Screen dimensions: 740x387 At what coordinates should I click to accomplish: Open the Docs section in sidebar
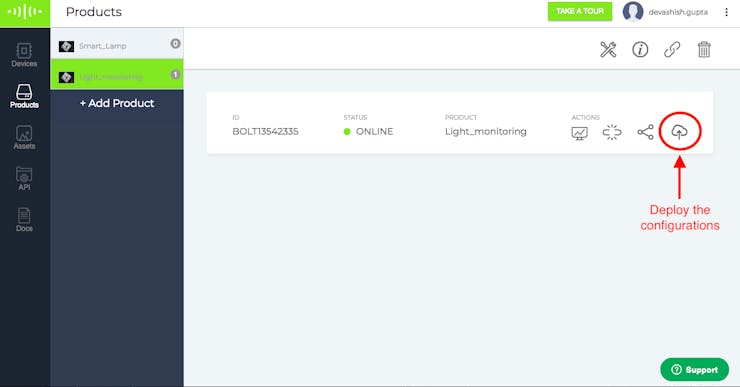click(24, 219)
